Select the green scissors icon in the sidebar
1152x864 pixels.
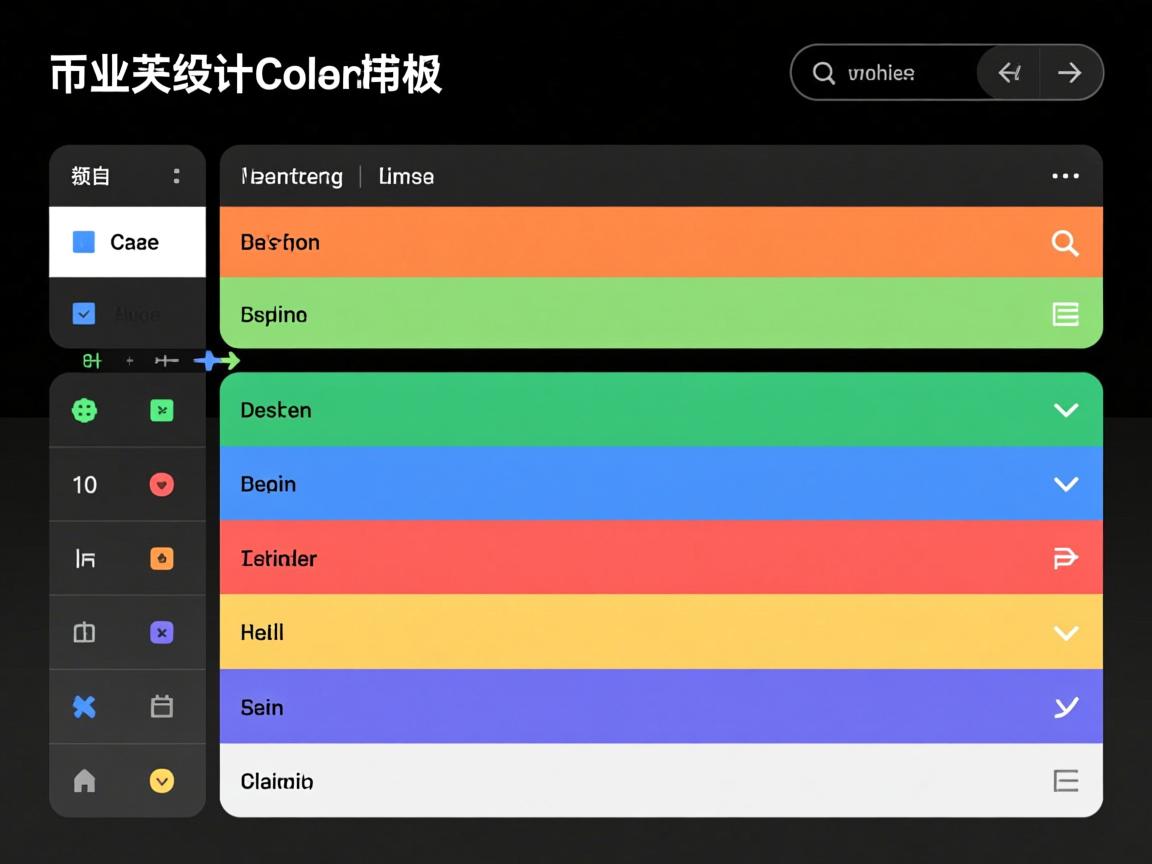pos(162,410)
